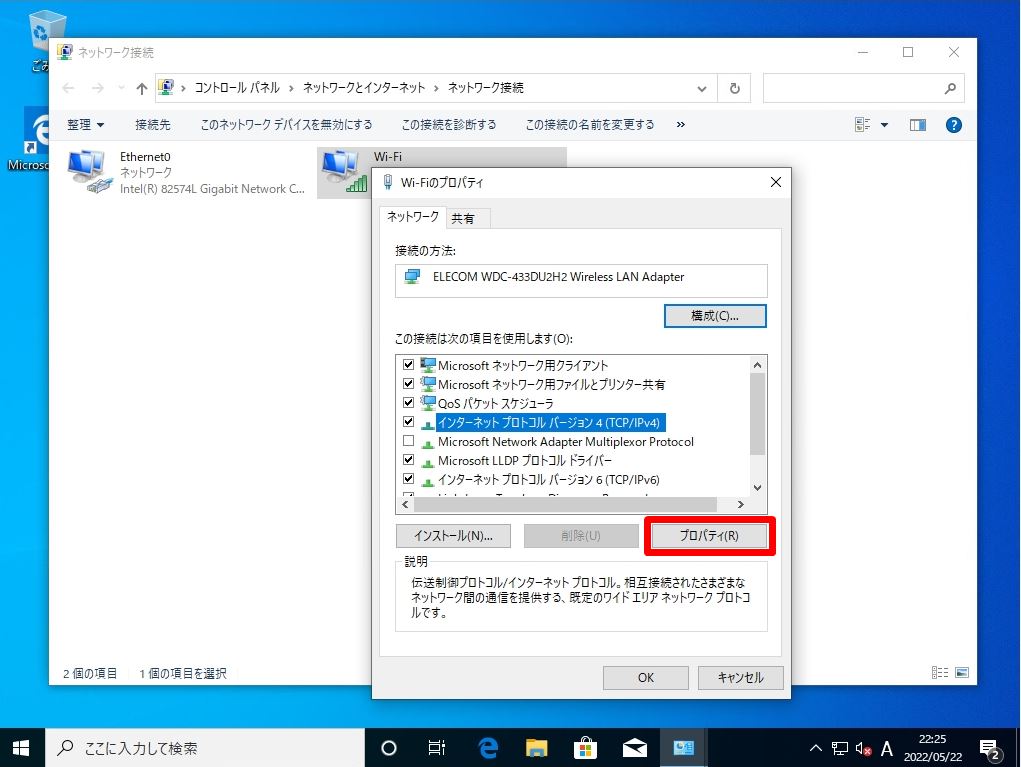Open Mail app from taskbar
Image resolution: width=1021 pixels, height=767 pixels.
coord(634,748)
